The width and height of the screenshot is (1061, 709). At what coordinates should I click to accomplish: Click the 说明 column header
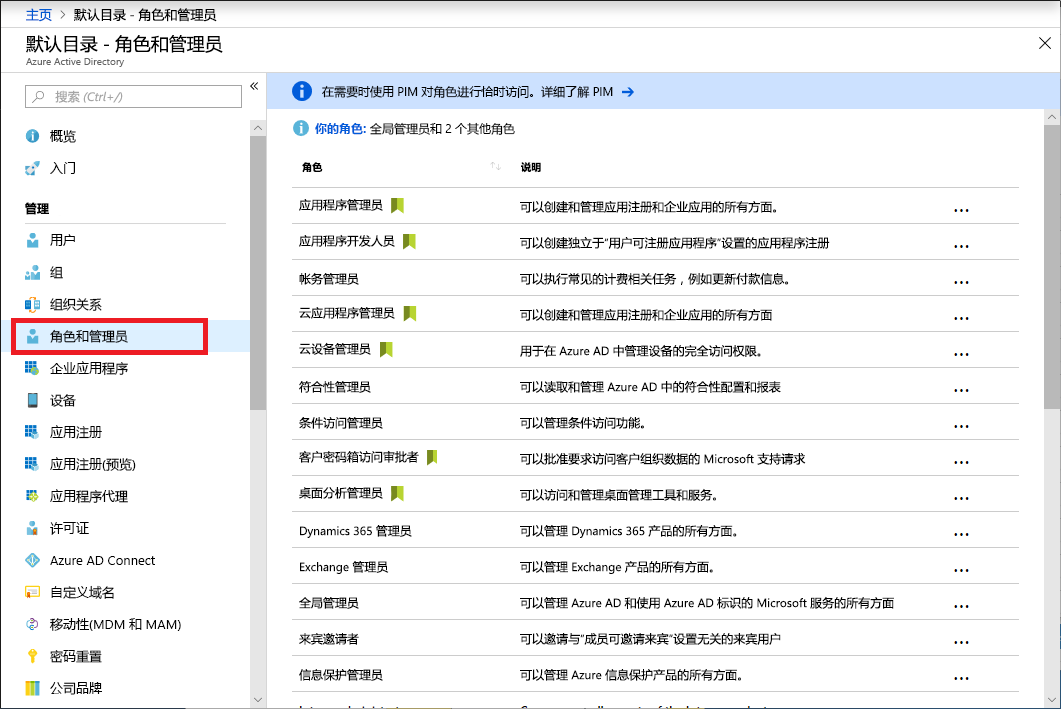[530, 167]
